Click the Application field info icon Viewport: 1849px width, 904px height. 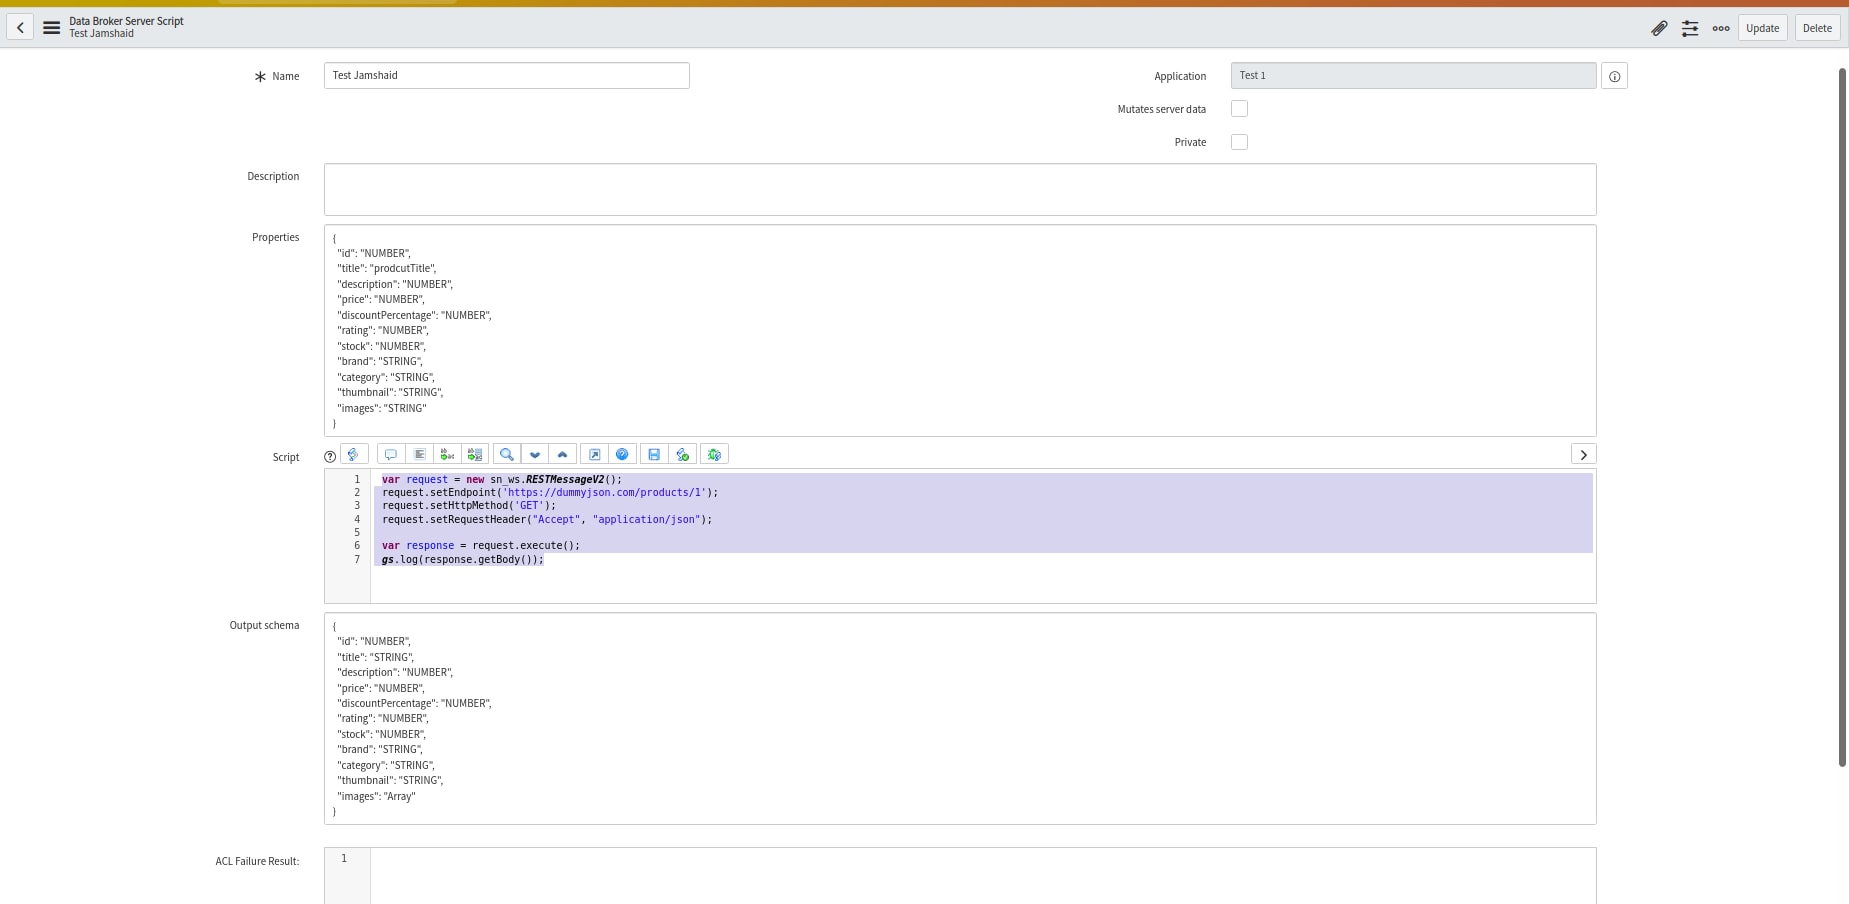click(1614, 76)
